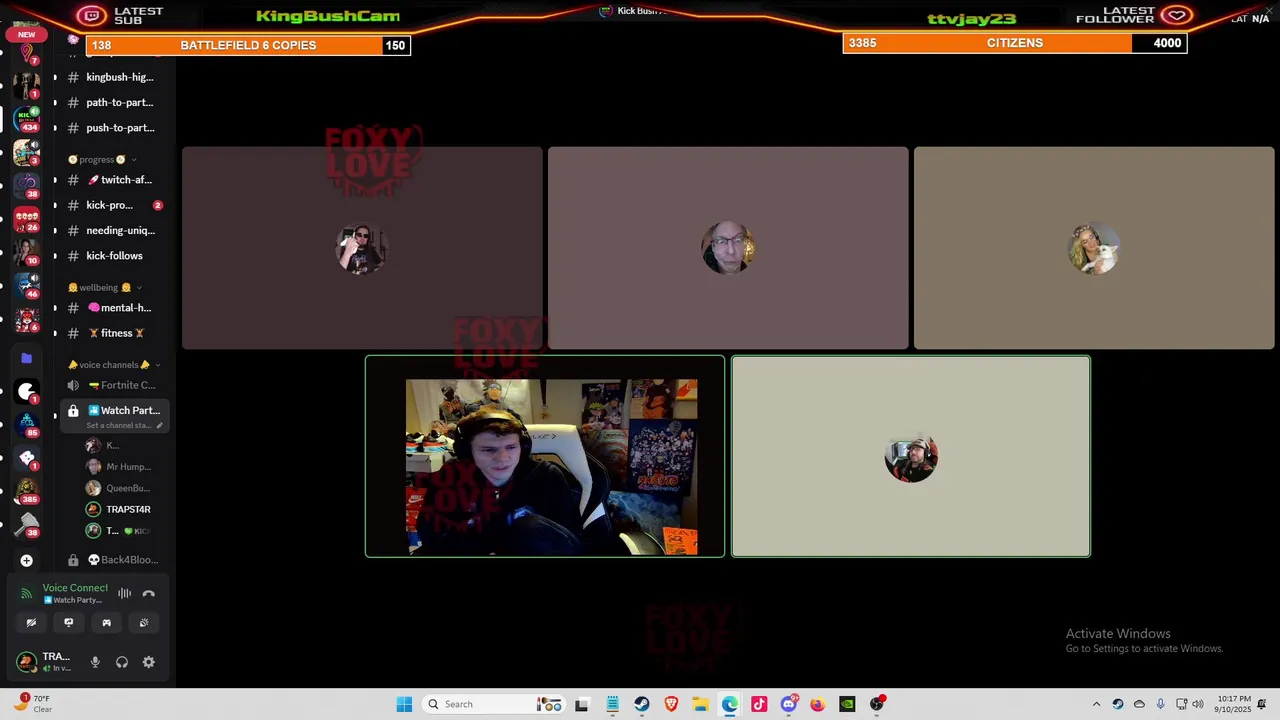
Task: Open the server with 46 badge
Action: coord(27,286)
